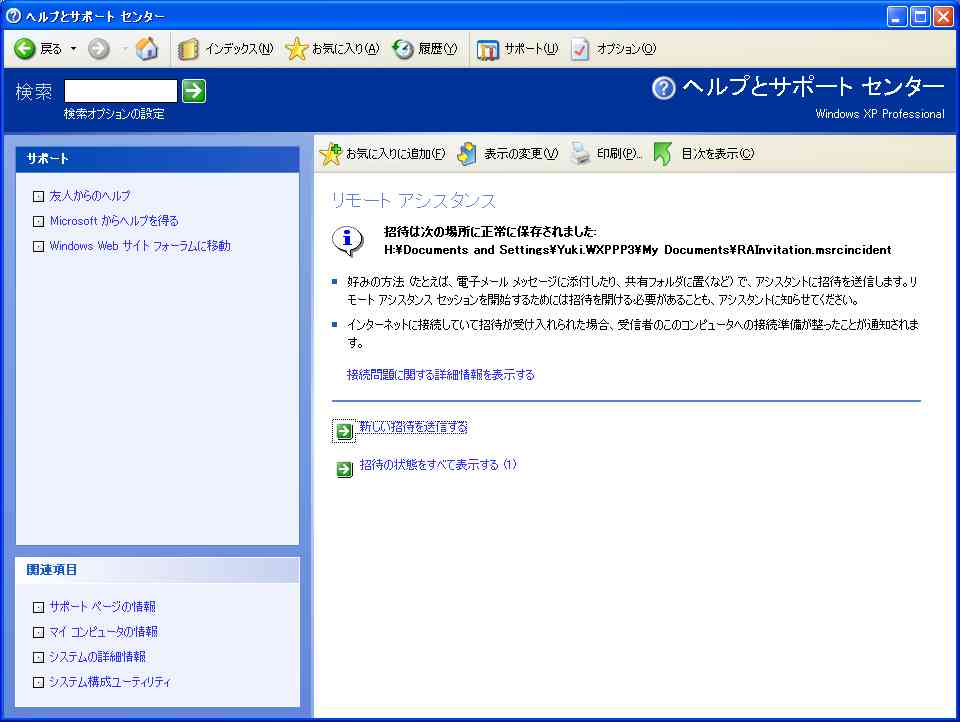Open Microsoft からヘルプを得る link
The image size is (960, 722).
tap(114, 221)
